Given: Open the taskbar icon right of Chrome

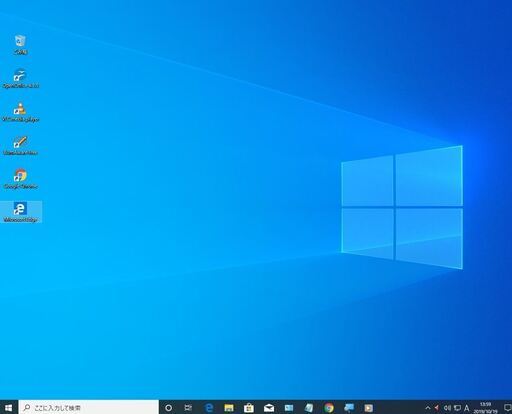Looking at the screenshot, I should click(349, 408).
